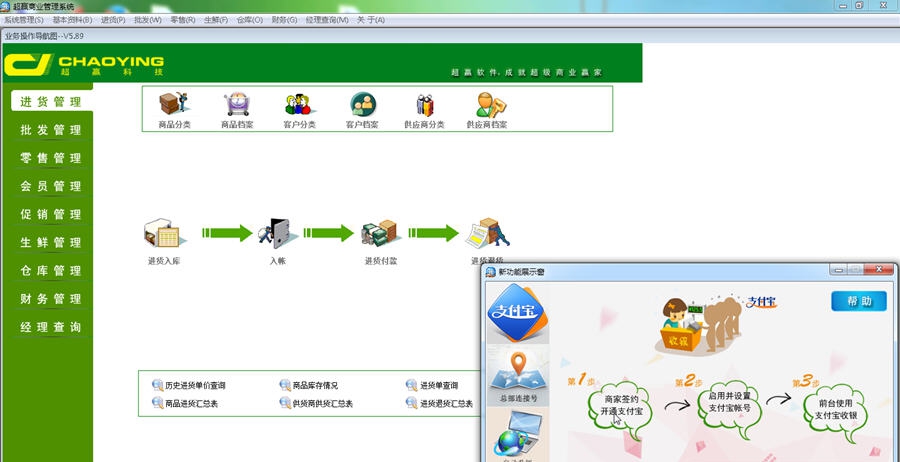
Task: Minimize the main 超赢 application window
Action: tap(844, 5)
